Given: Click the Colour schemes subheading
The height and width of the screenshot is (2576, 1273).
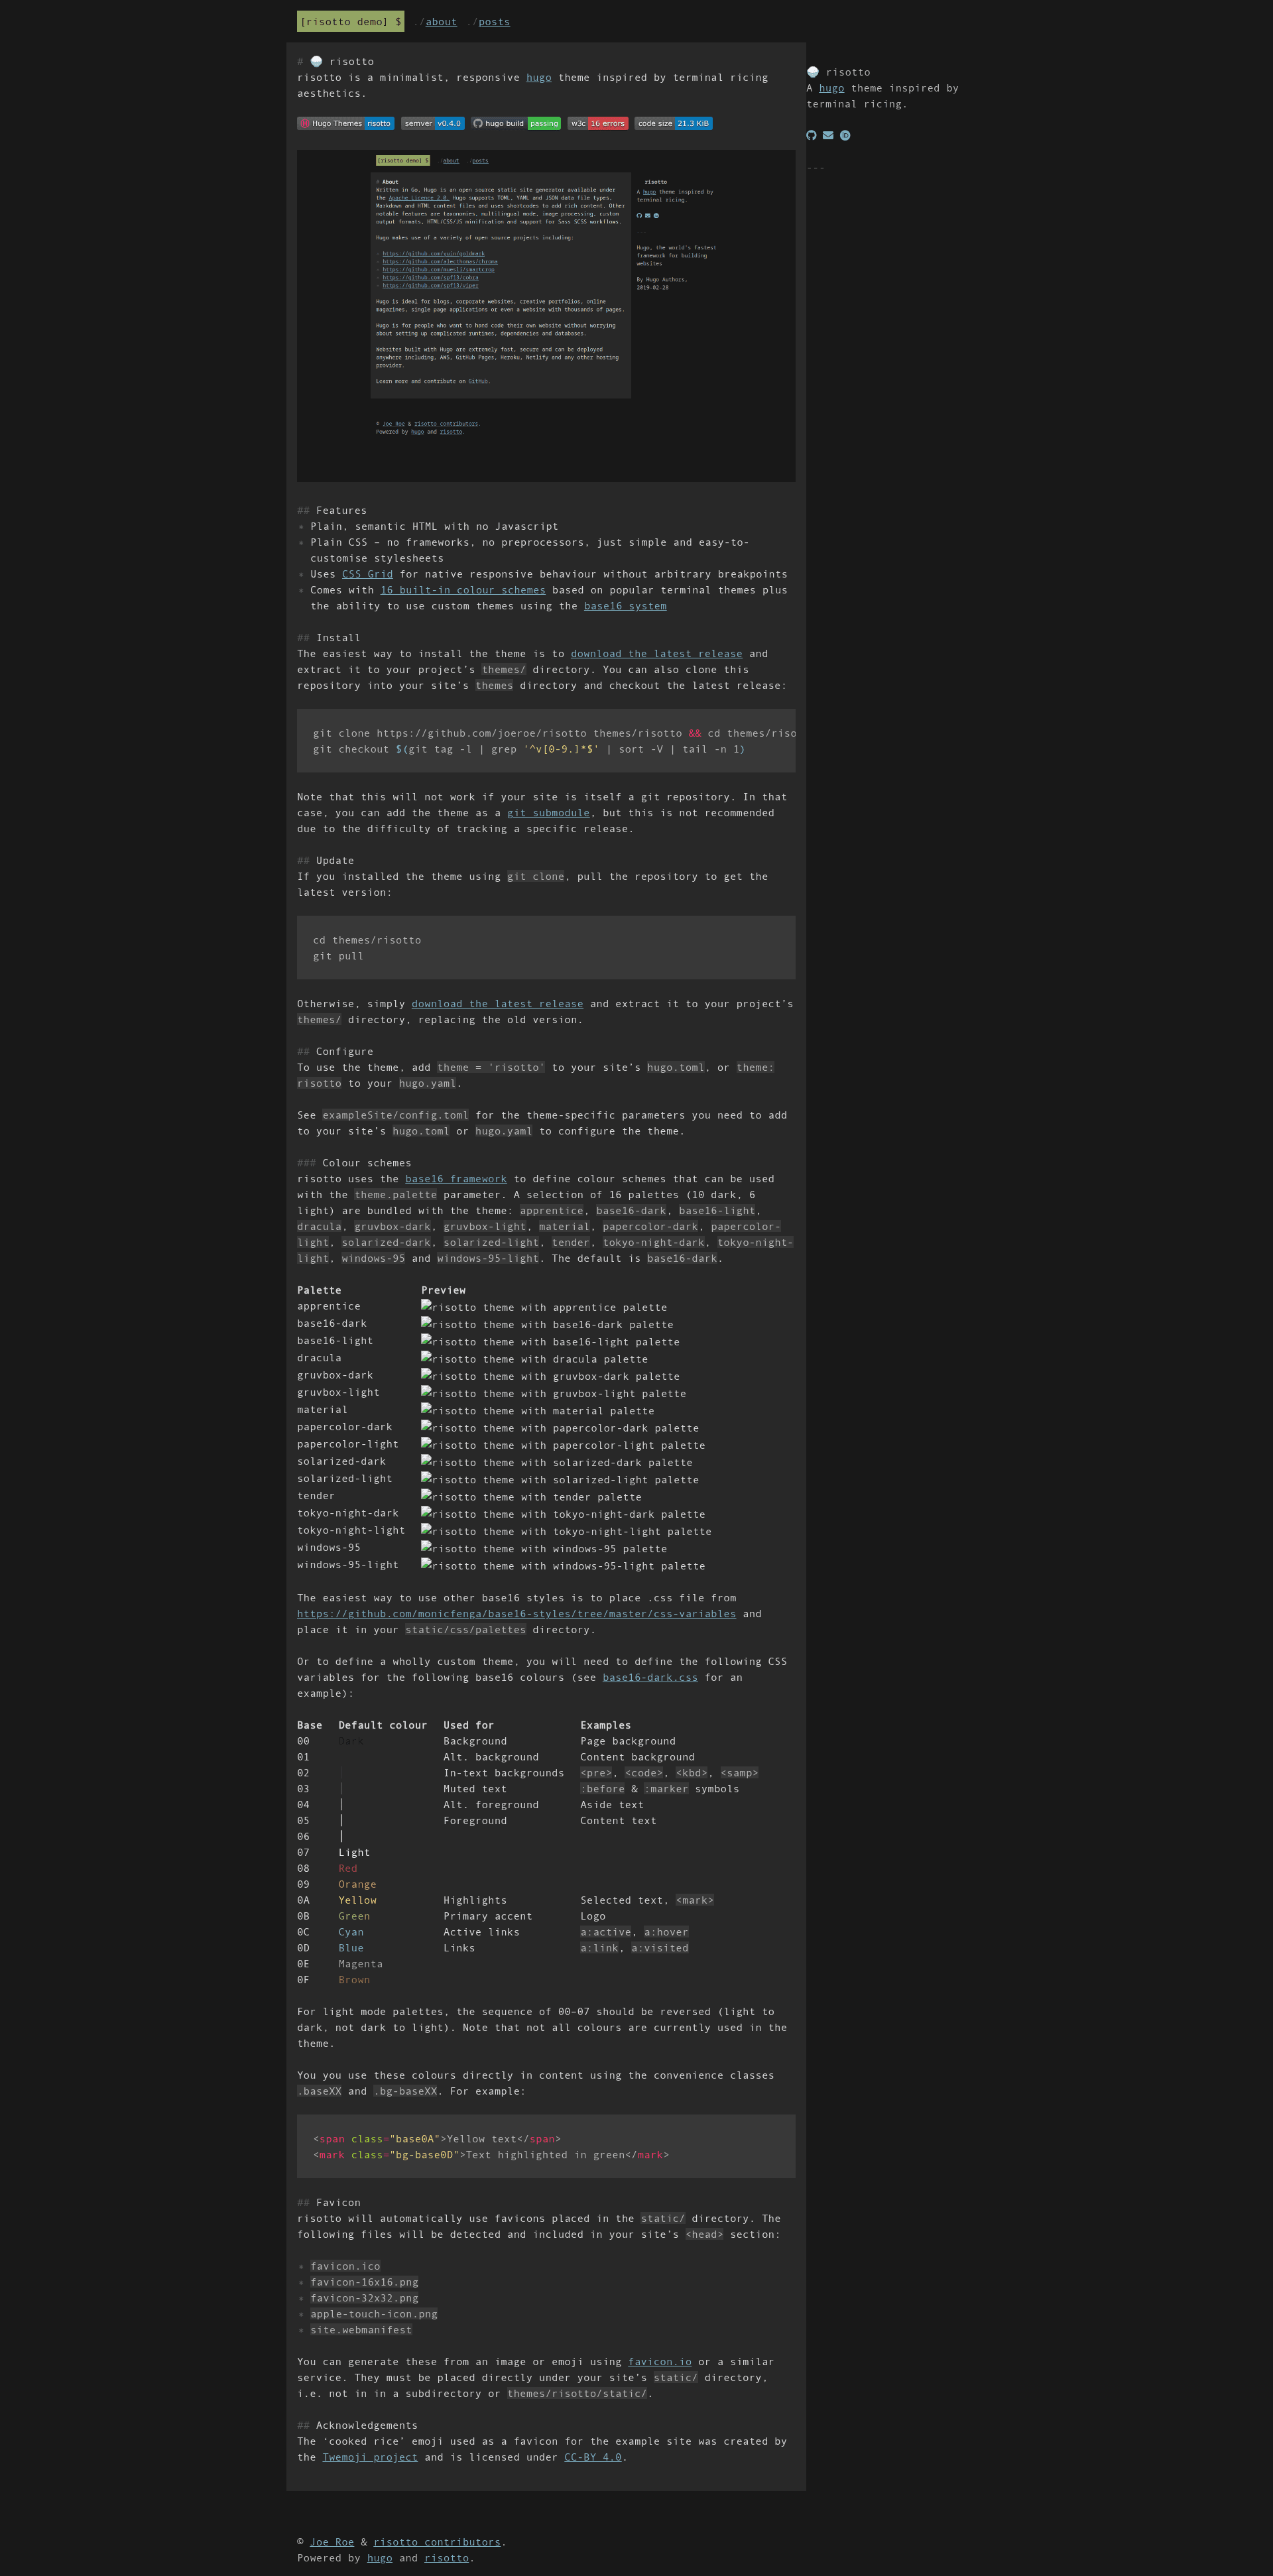Looking at the screenshot, I should (354, 1163).
